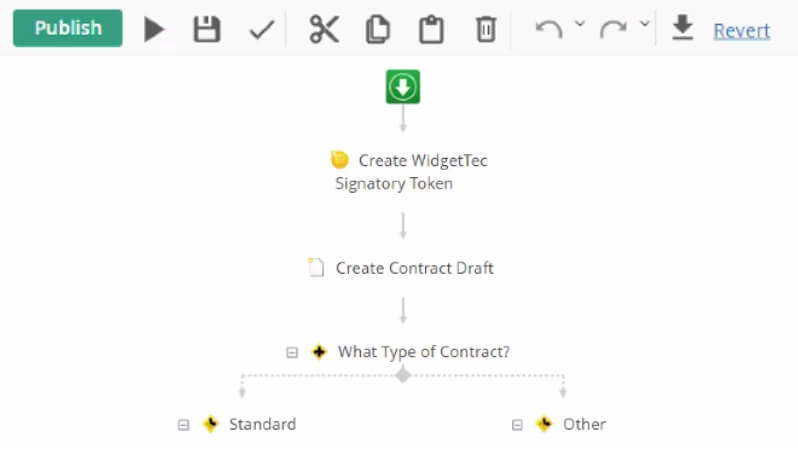The height and width of the screenshot is (450, 798).
Task: Redo the last undone action
Action: [613, 29]
